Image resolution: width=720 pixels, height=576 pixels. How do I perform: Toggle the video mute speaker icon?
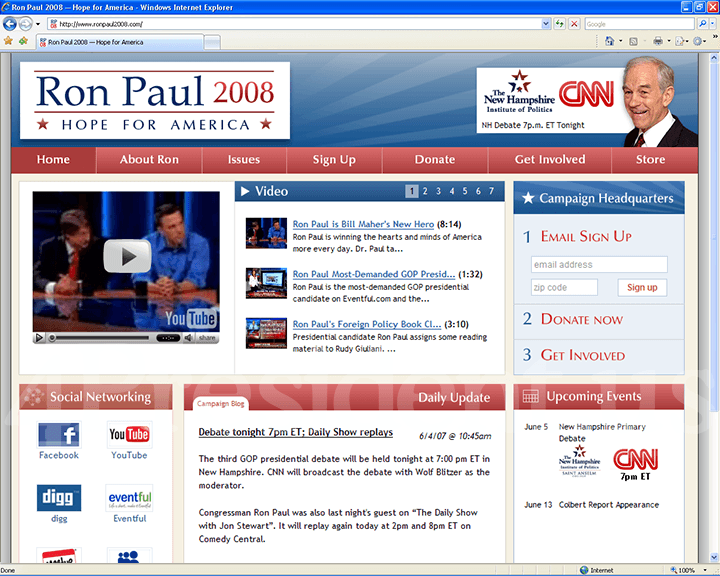coord(188,338)
